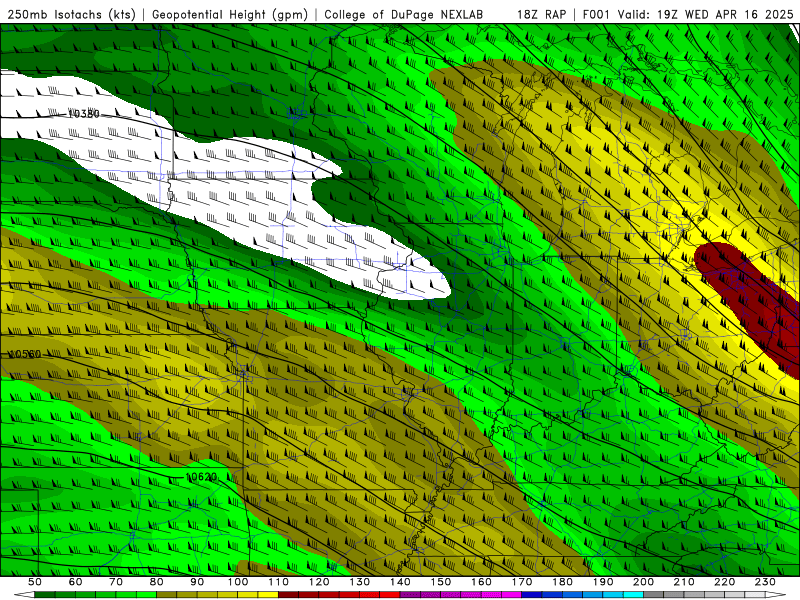Screen dimensions: 800x600
Task: Click the 170 value on the color scale
Action: [521, 582]
